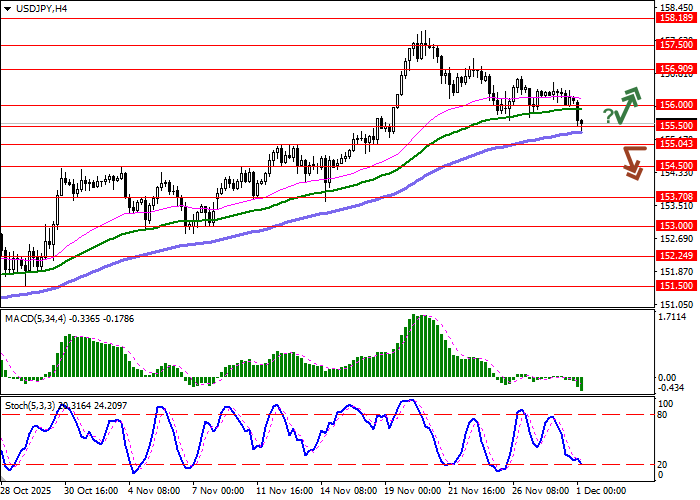Viewport: 700px width, 500px height.
Task: Click the 151.050 price axis value
Action: click(x=676, y=304)
